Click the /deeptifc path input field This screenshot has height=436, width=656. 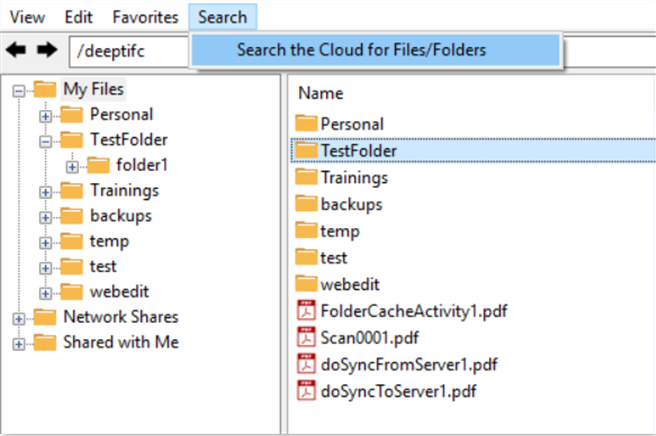coord(129,51)
